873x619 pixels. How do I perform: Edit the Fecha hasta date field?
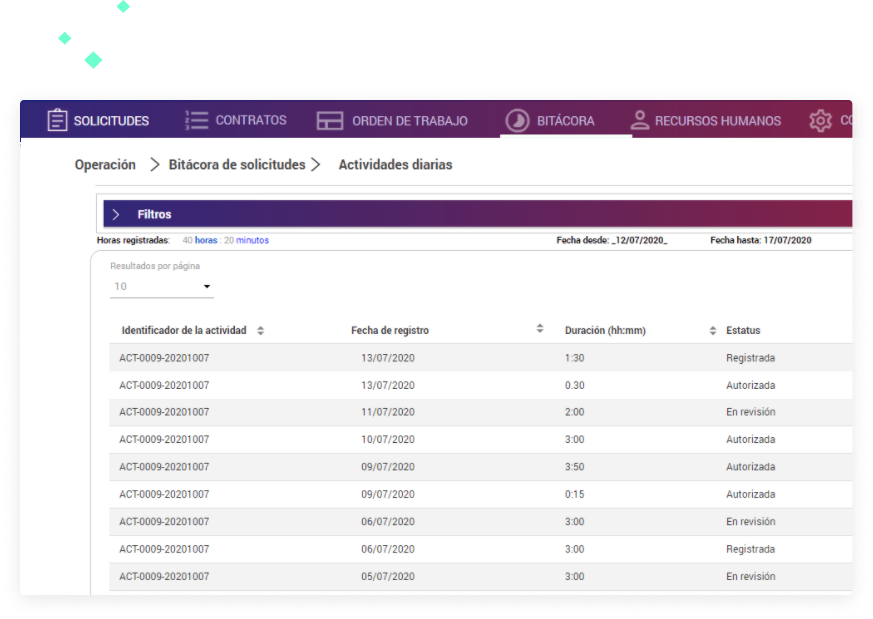pyautogui.click(x=787, y=241)
